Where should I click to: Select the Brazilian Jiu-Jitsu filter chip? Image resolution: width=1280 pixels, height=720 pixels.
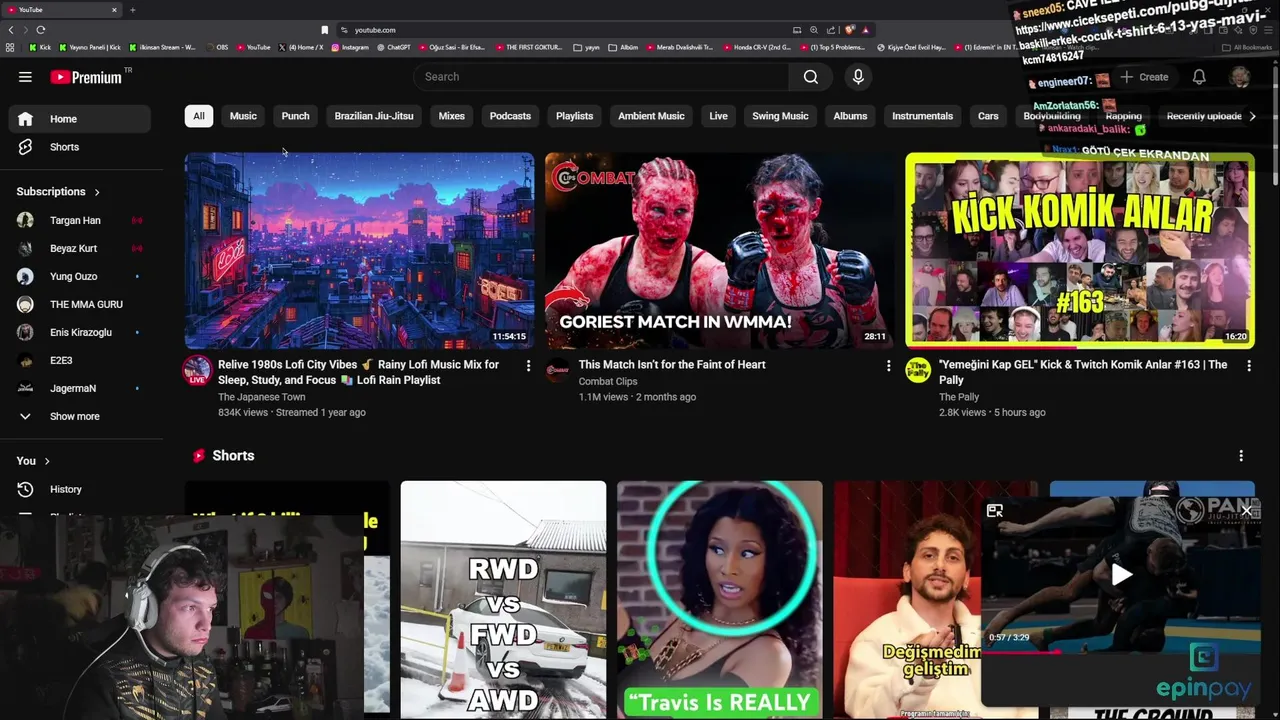(374, 116)
